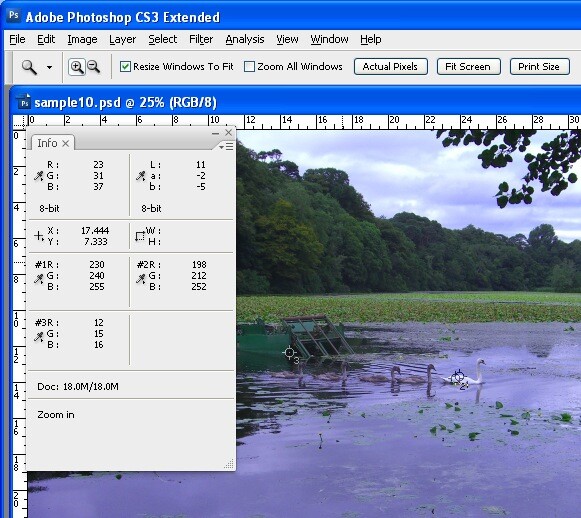Click eyedropper icon beside Lab readout
This screenshot has width=581, height=518.
140,176
